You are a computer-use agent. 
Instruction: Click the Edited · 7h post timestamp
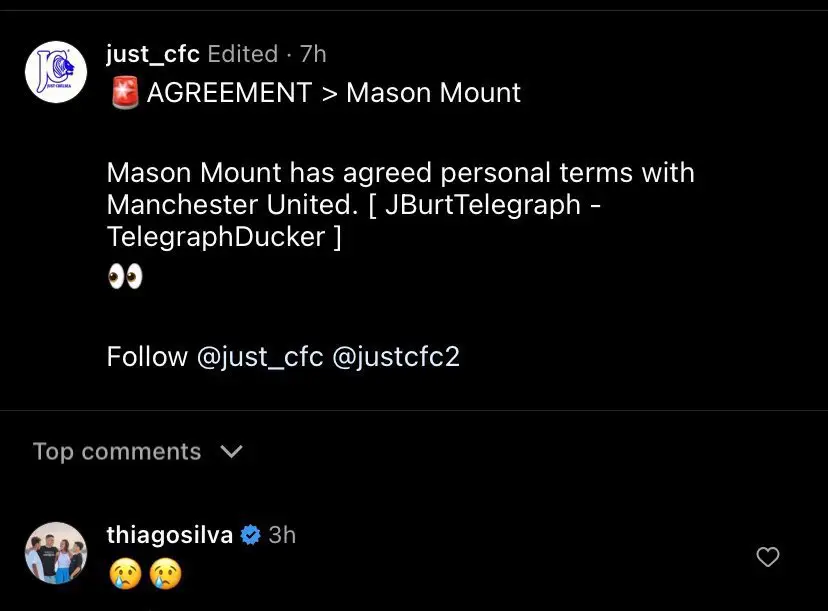267,53
